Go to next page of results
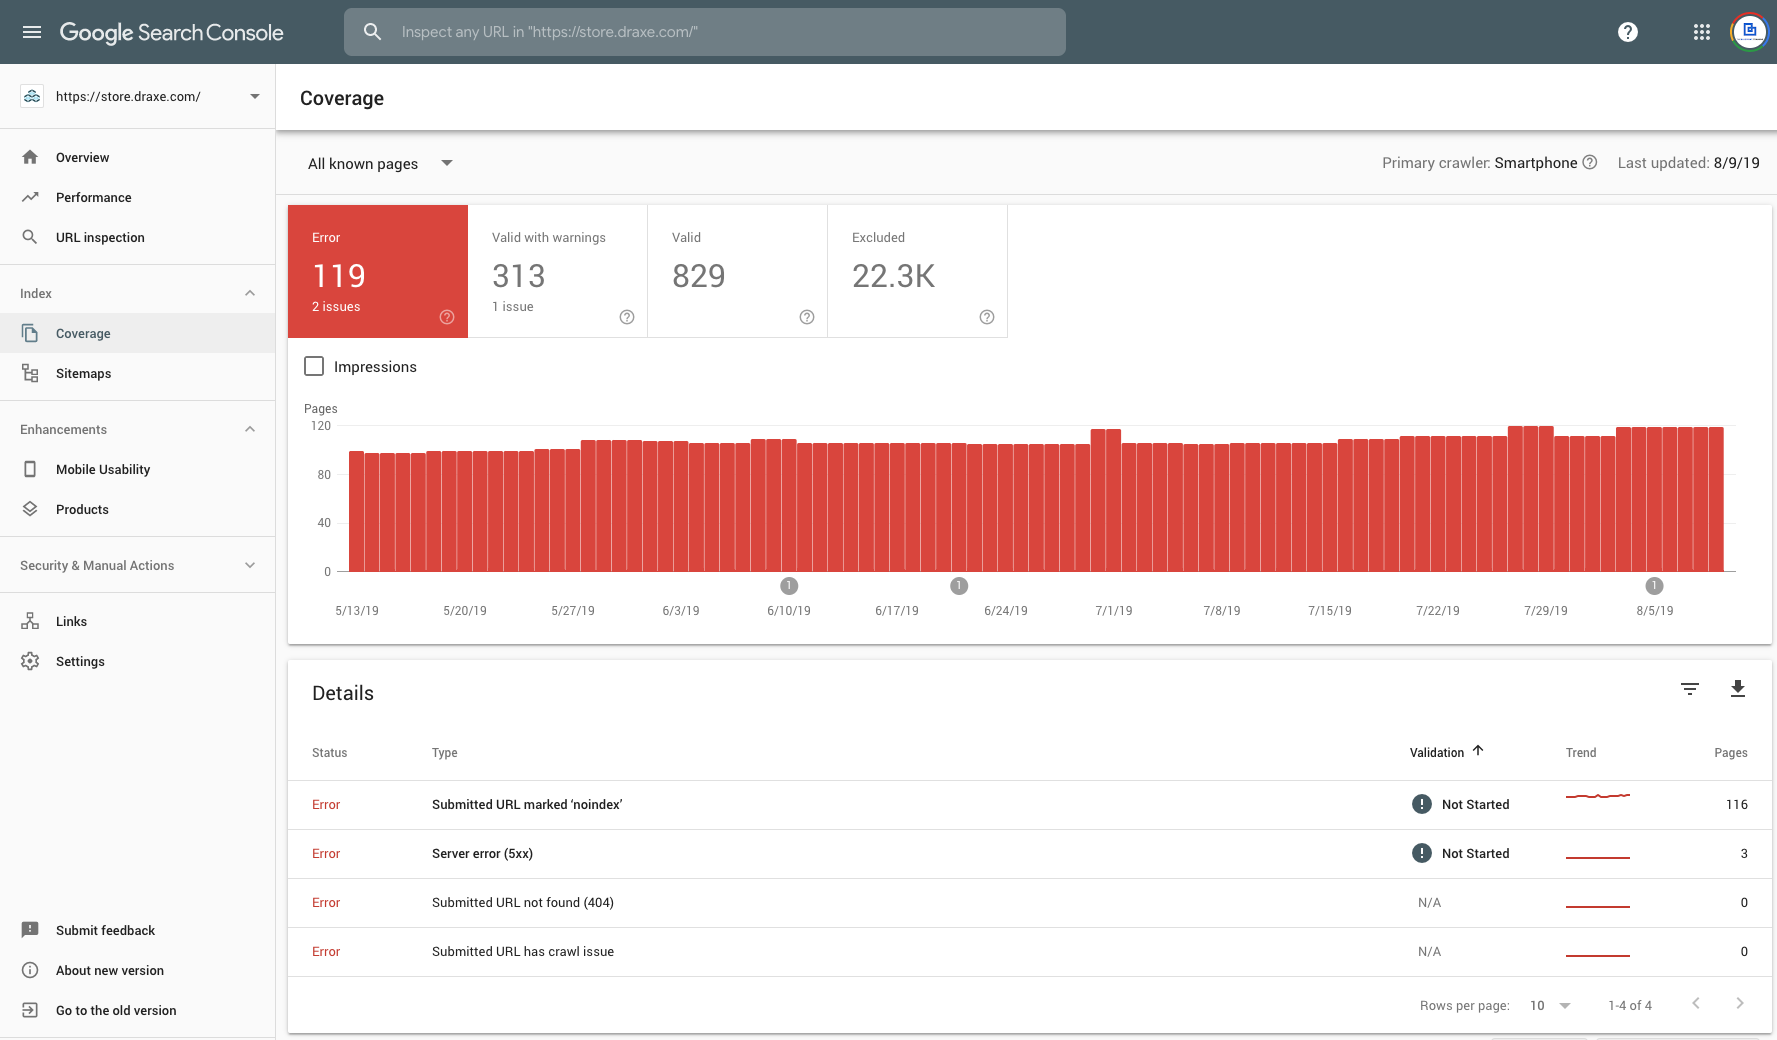Screen dimensions: 1777x1040 pyautogui.click(x=1739, y=1004)
